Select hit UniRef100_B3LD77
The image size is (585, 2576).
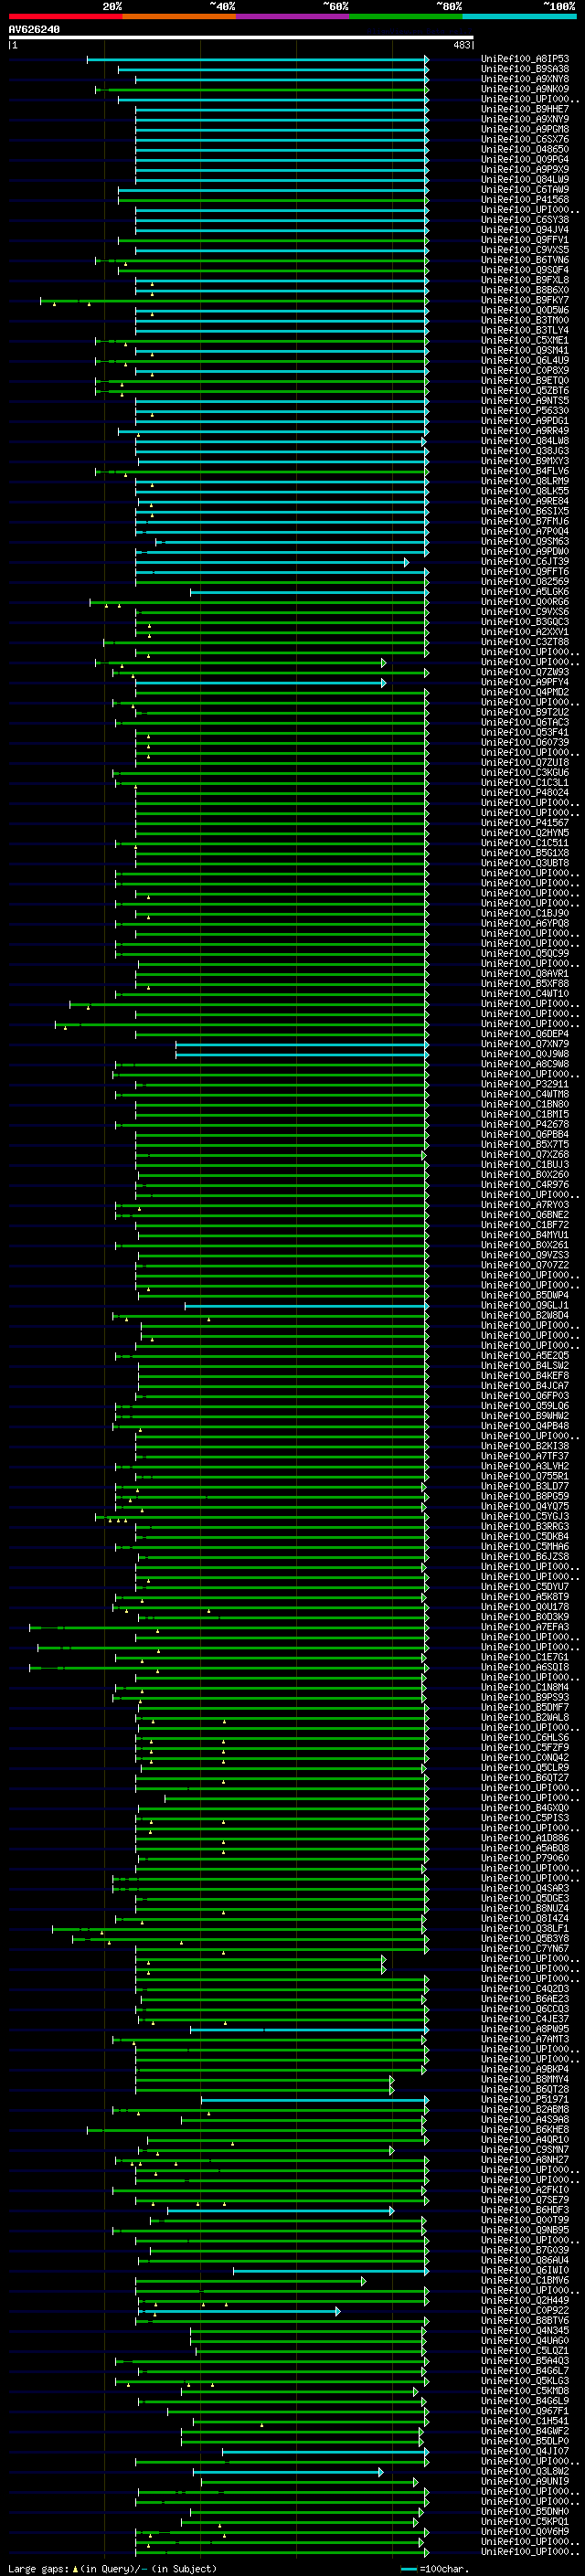pos(525,1486)
